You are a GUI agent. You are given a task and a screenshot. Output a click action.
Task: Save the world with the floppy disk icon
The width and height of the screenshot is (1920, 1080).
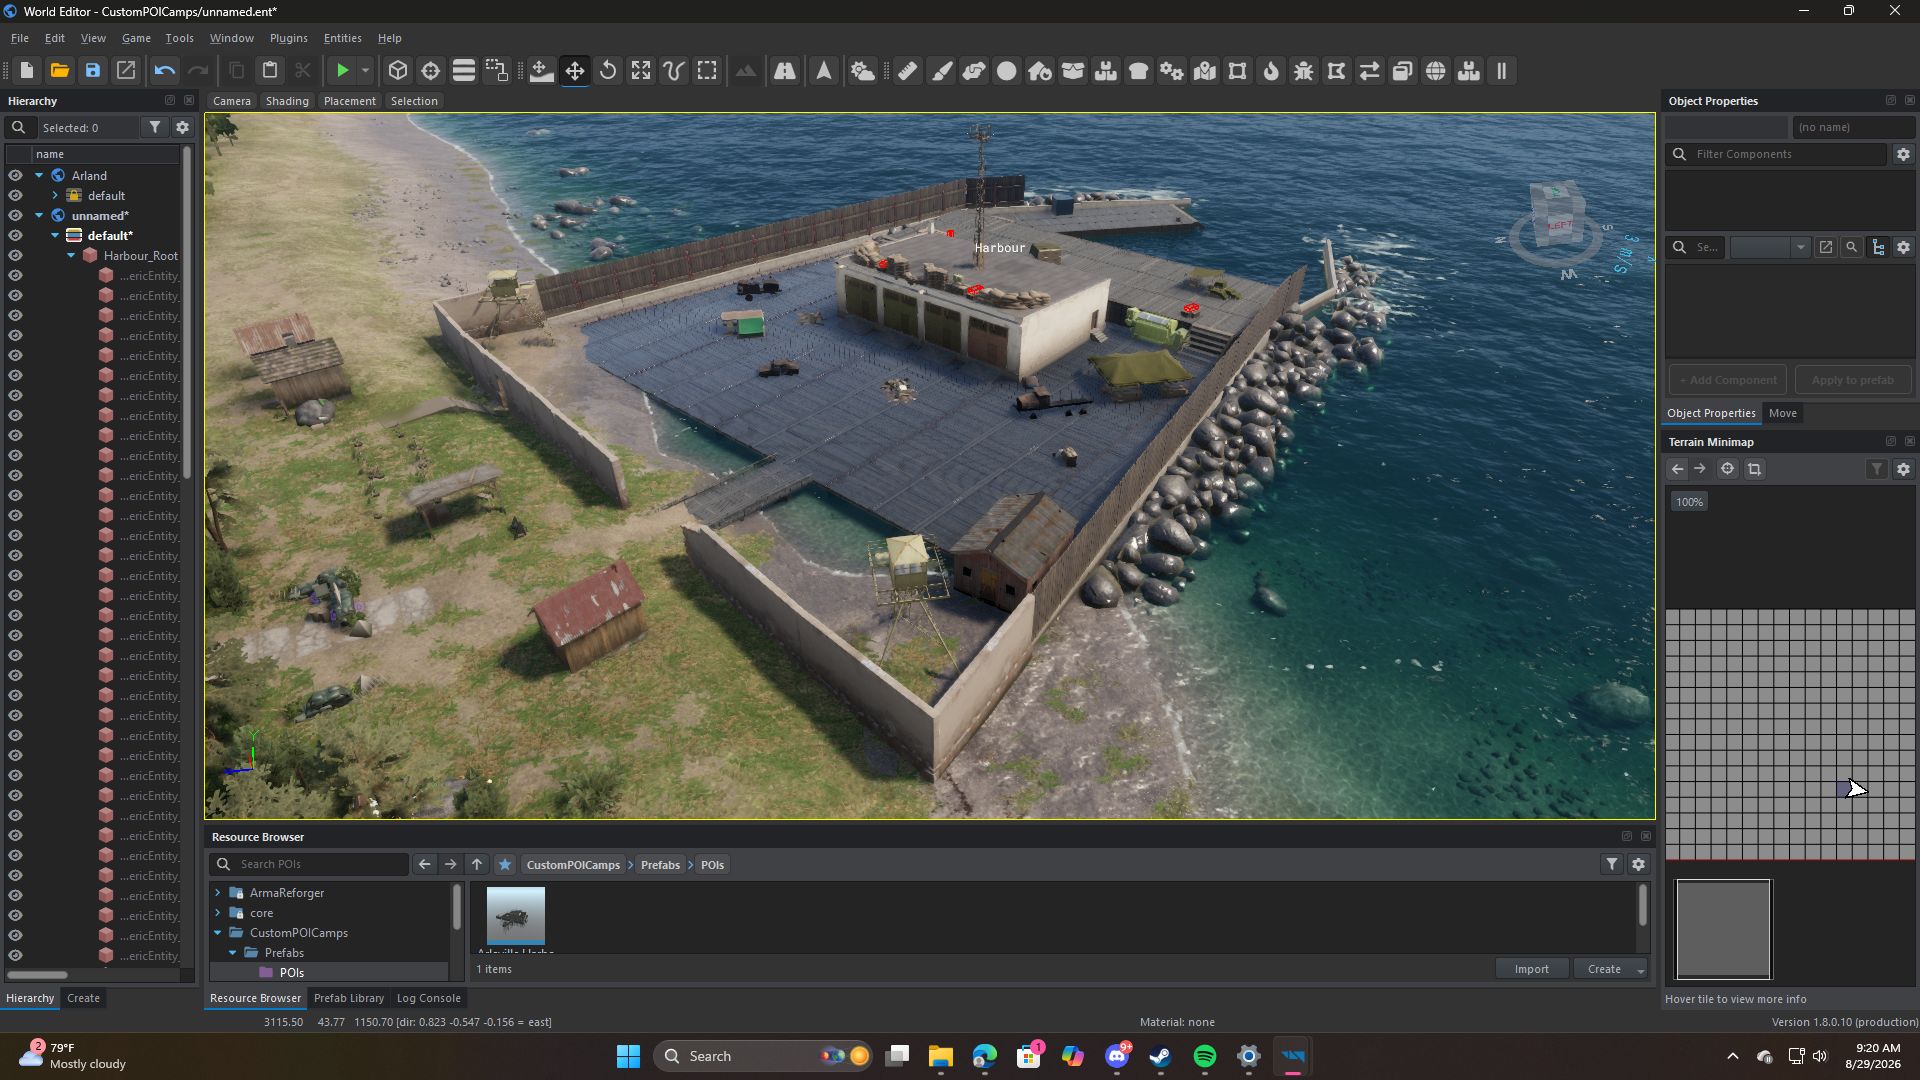pos(93,71)
